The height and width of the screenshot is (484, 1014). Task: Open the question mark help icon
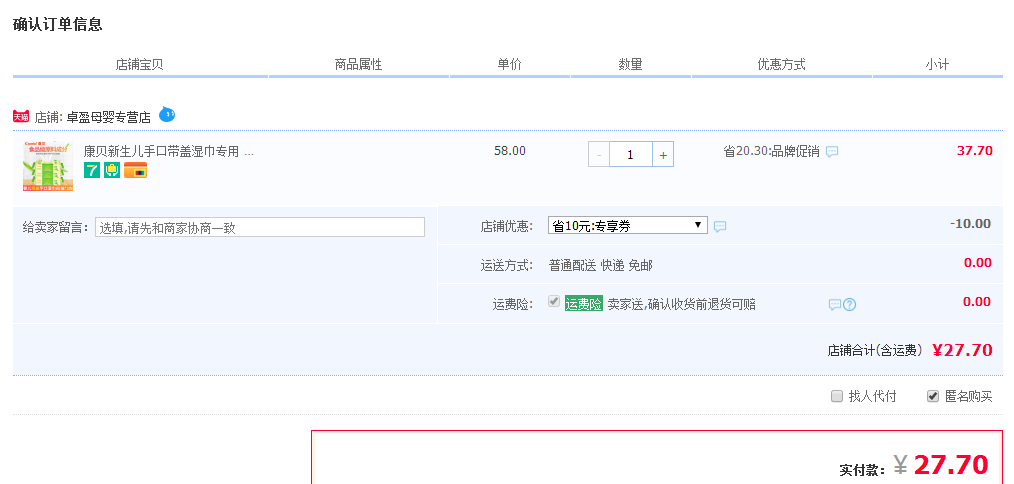[850, 304]
